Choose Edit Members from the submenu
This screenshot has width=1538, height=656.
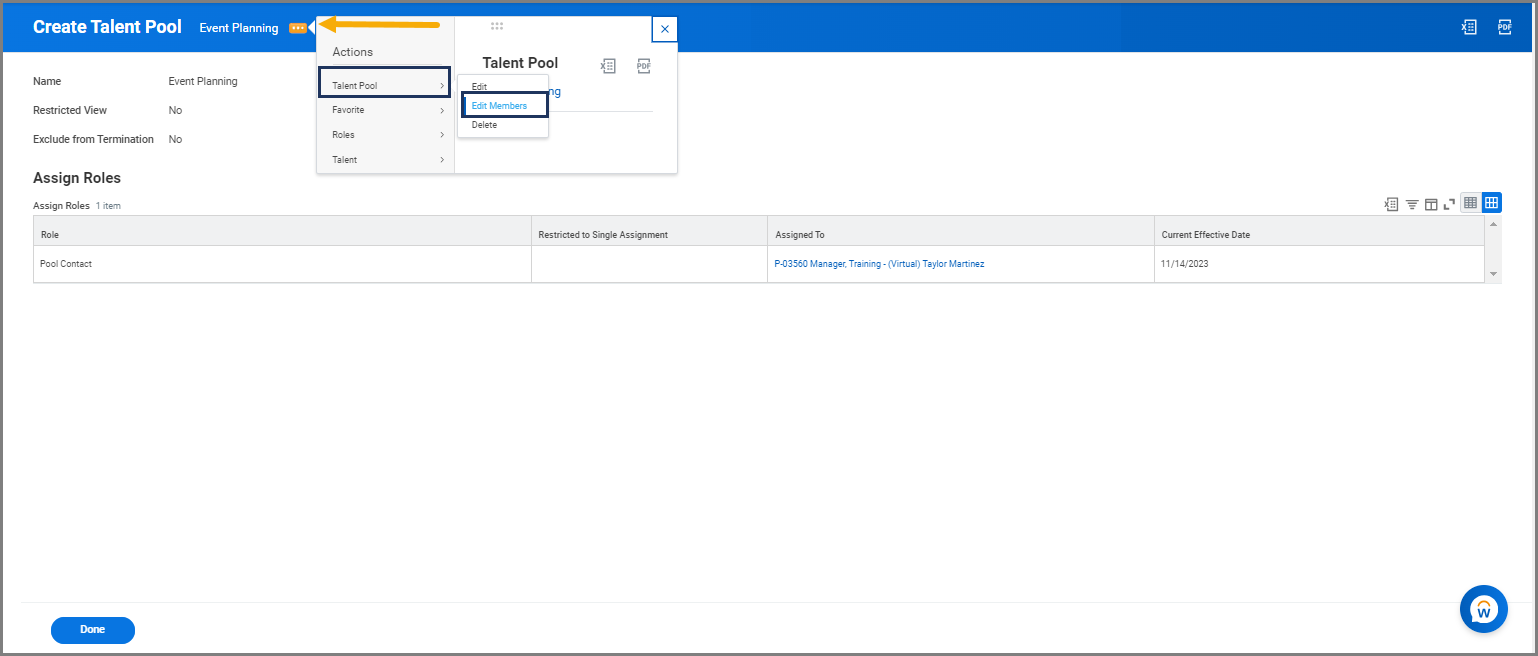click(500, 106)
